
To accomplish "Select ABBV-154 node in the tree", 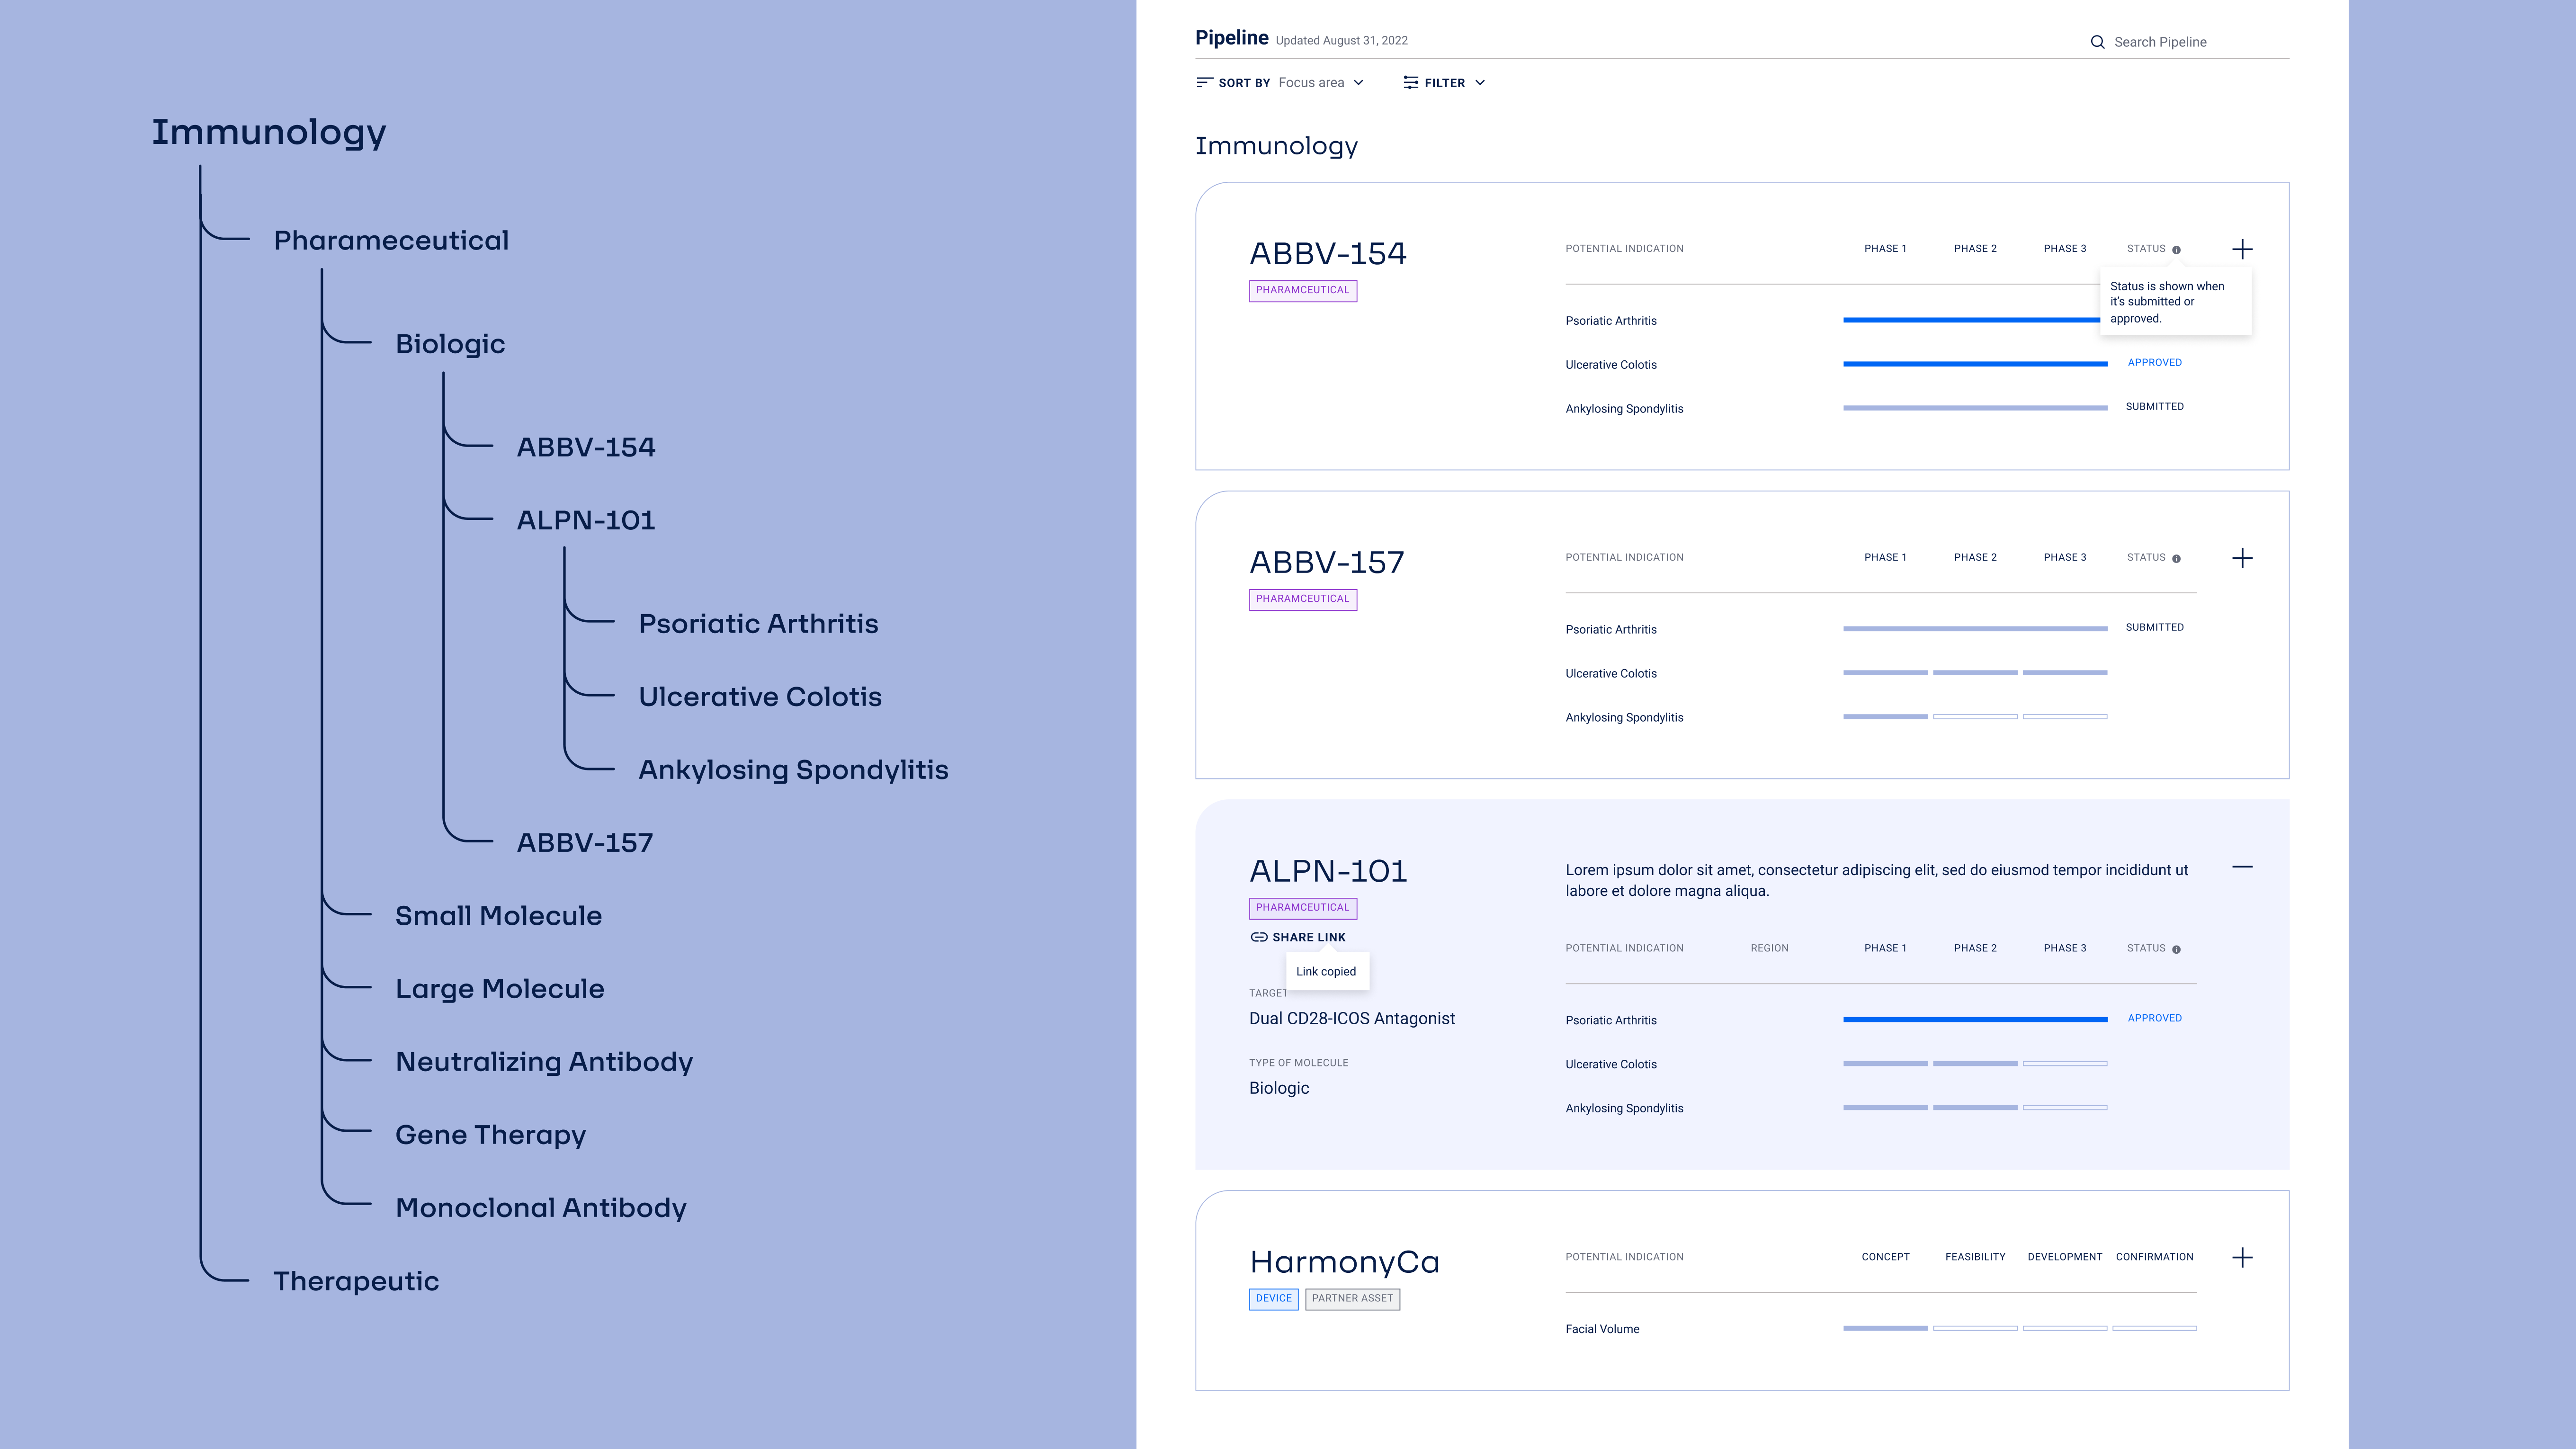I will tap(586, 447).
